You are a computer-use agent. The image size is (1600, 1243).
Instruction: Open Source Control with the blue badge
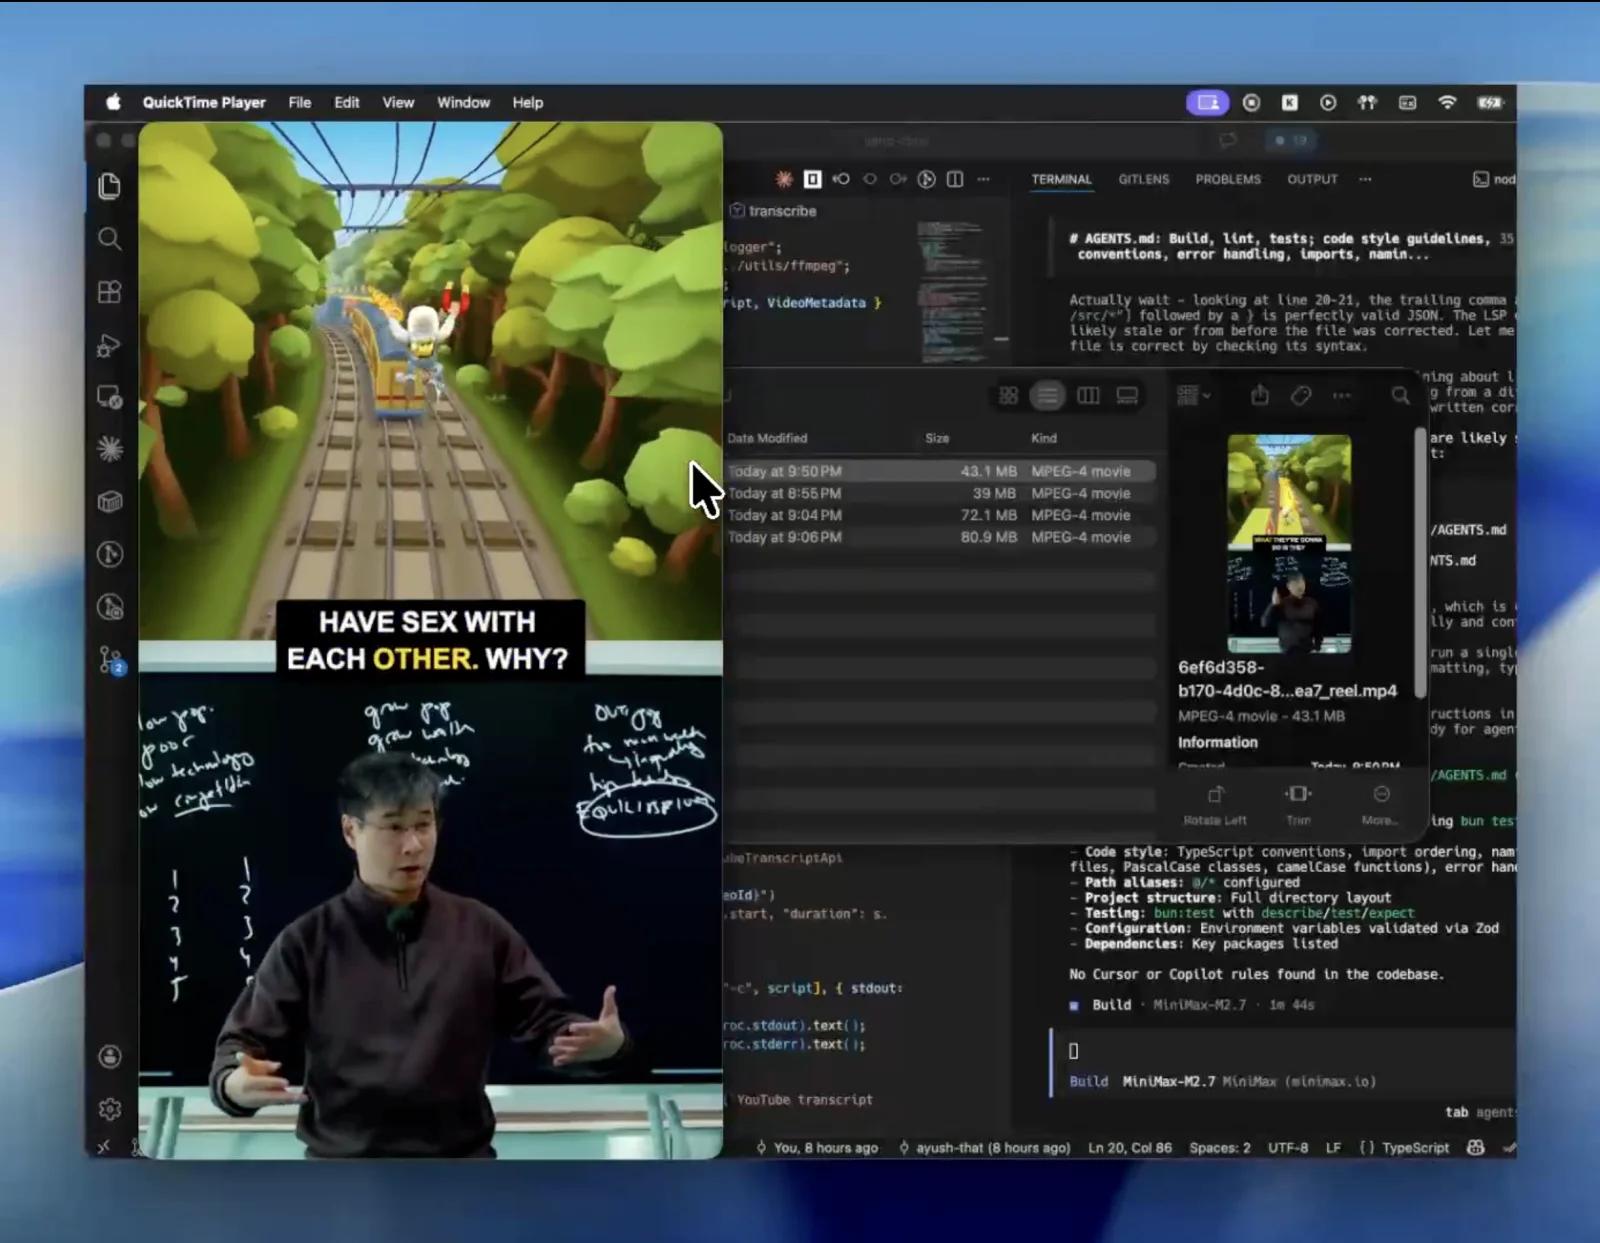(111, 660)
